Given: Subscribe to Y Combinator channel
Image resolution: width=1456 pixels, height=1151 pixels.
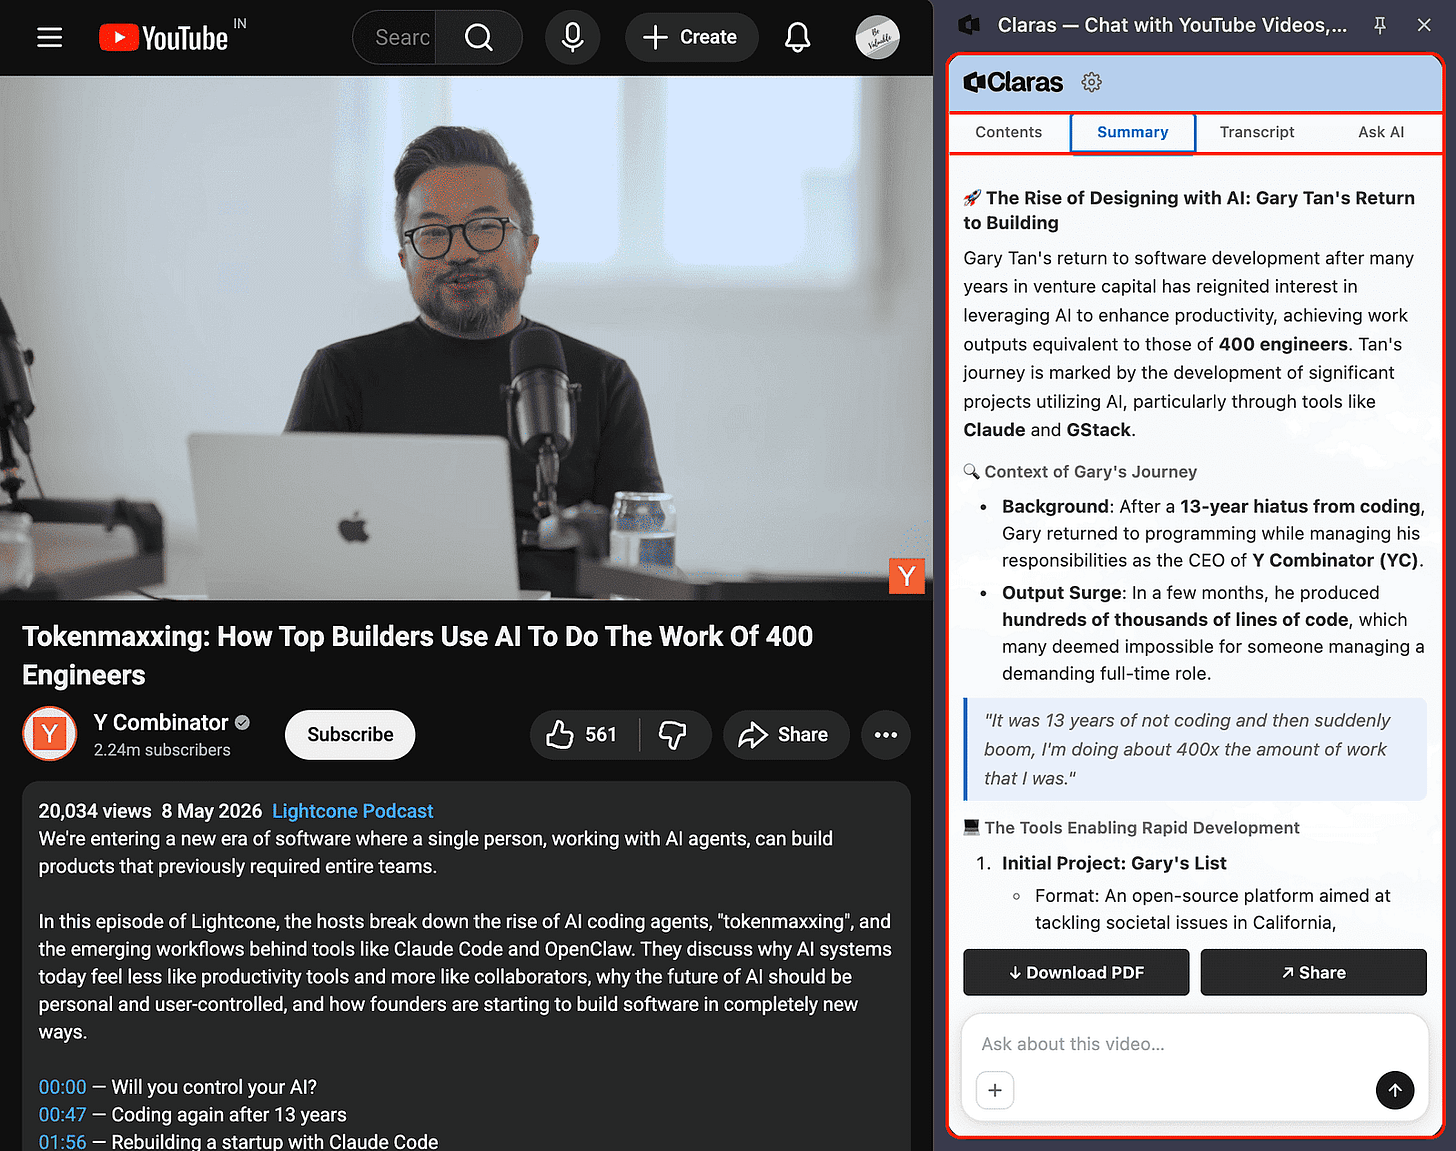Looking at the screenshot, I should [350, 735].
